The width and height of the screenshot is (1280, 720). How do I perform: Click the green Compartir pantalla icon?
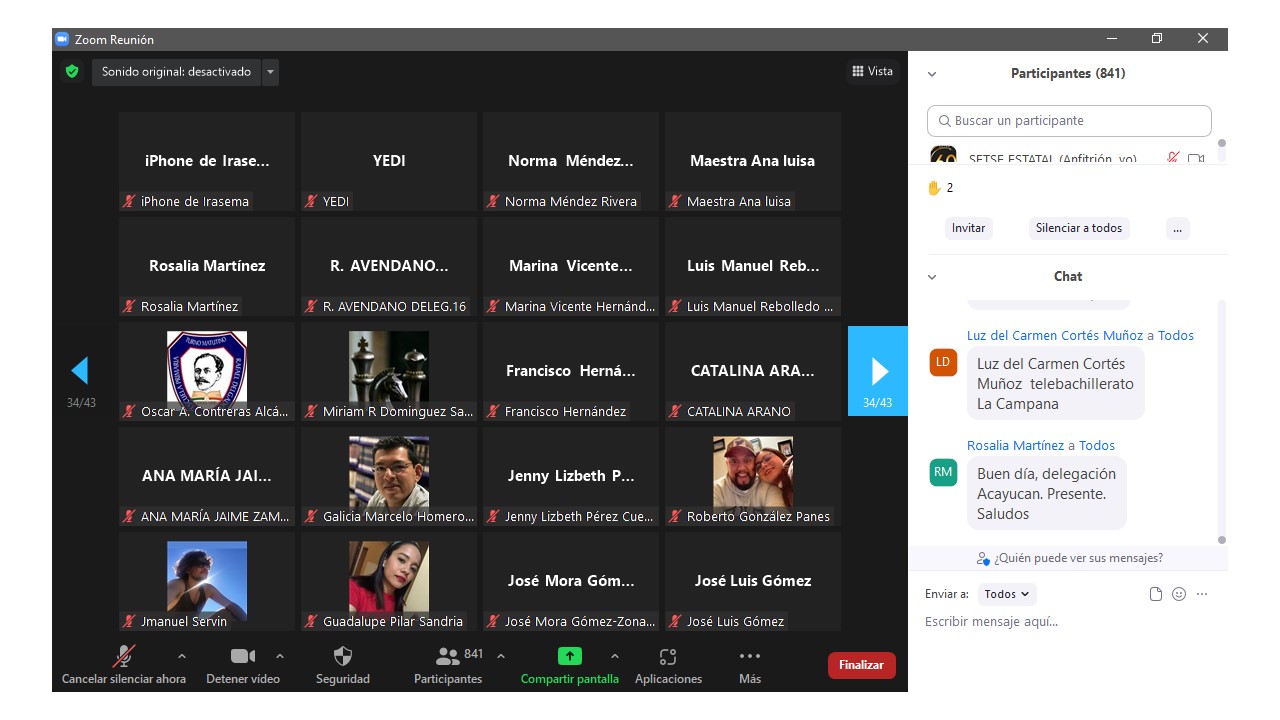(x=569, y=656)
